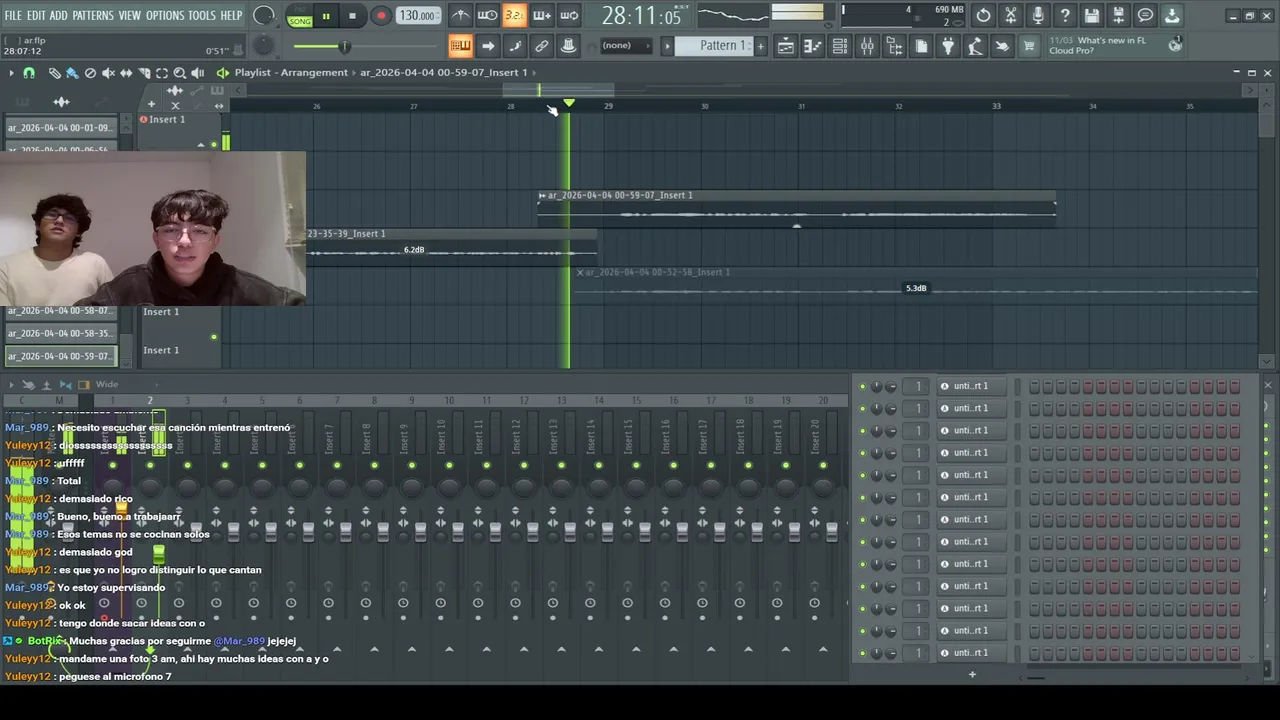This screenshot has width=1280, height=720.
Task: Click the Playlist - Arrangement breadcrumb
Action: (291, 73)
